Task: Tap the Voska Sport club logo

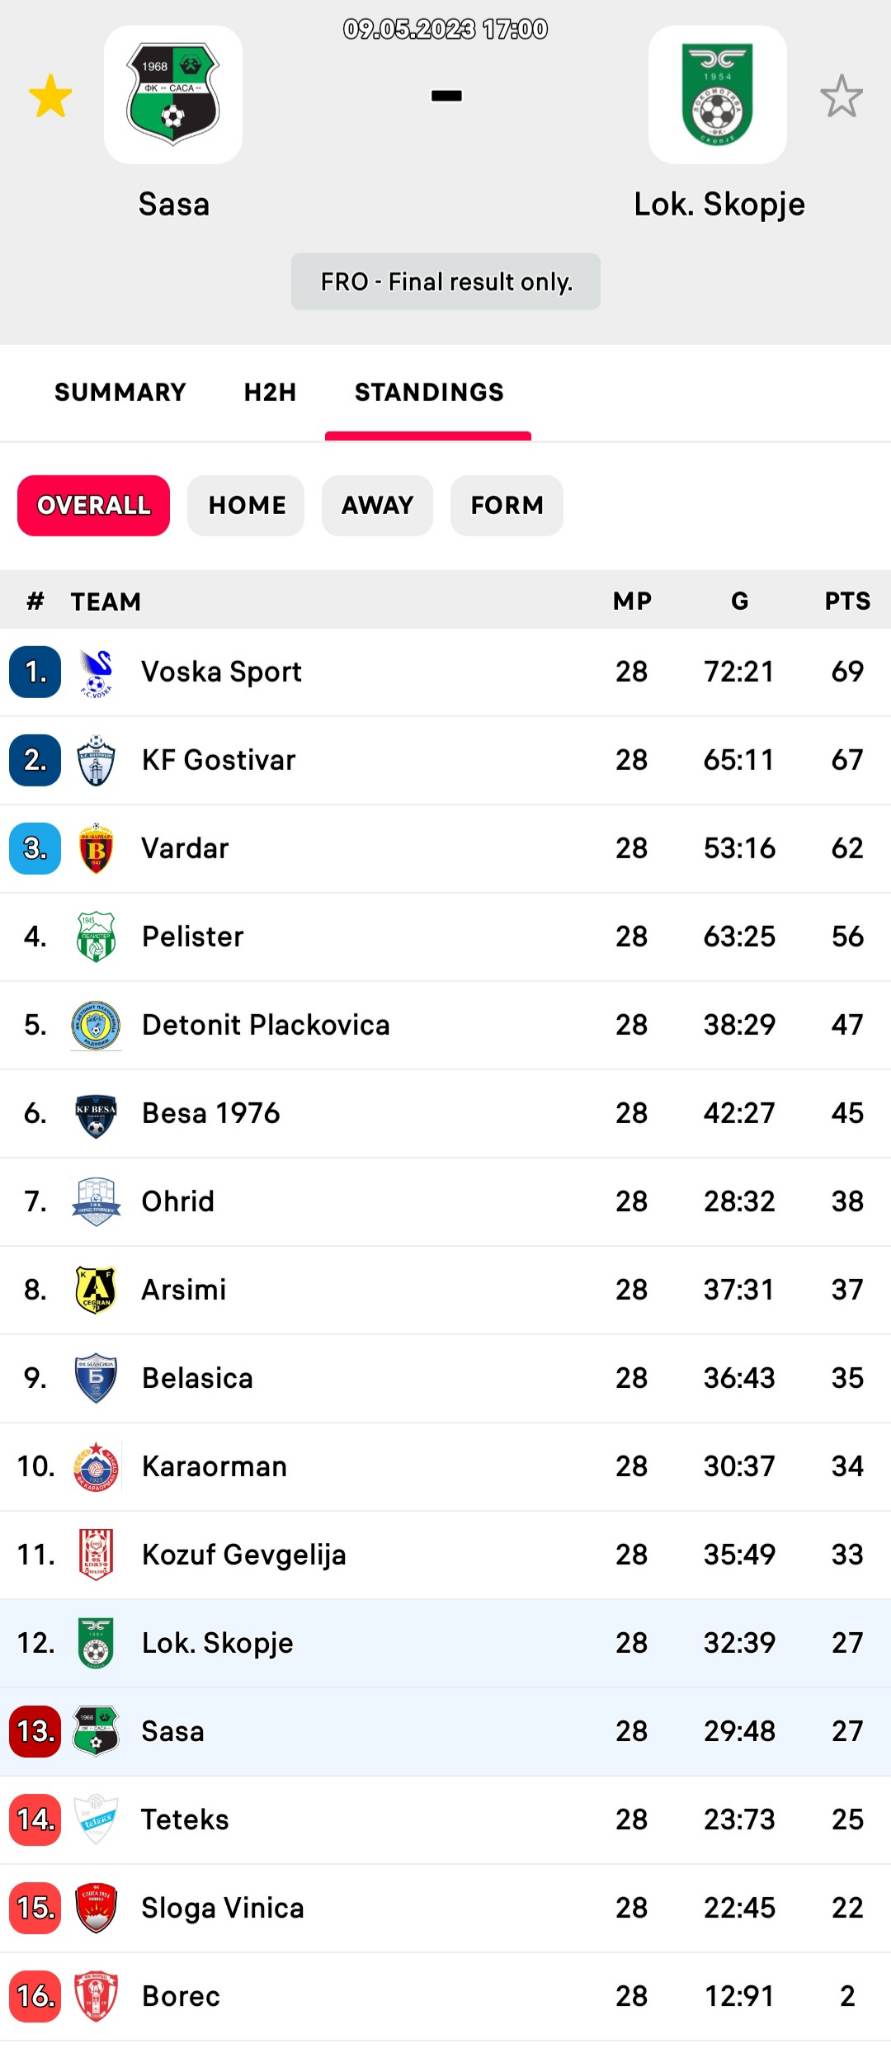Action: [96, 672]
